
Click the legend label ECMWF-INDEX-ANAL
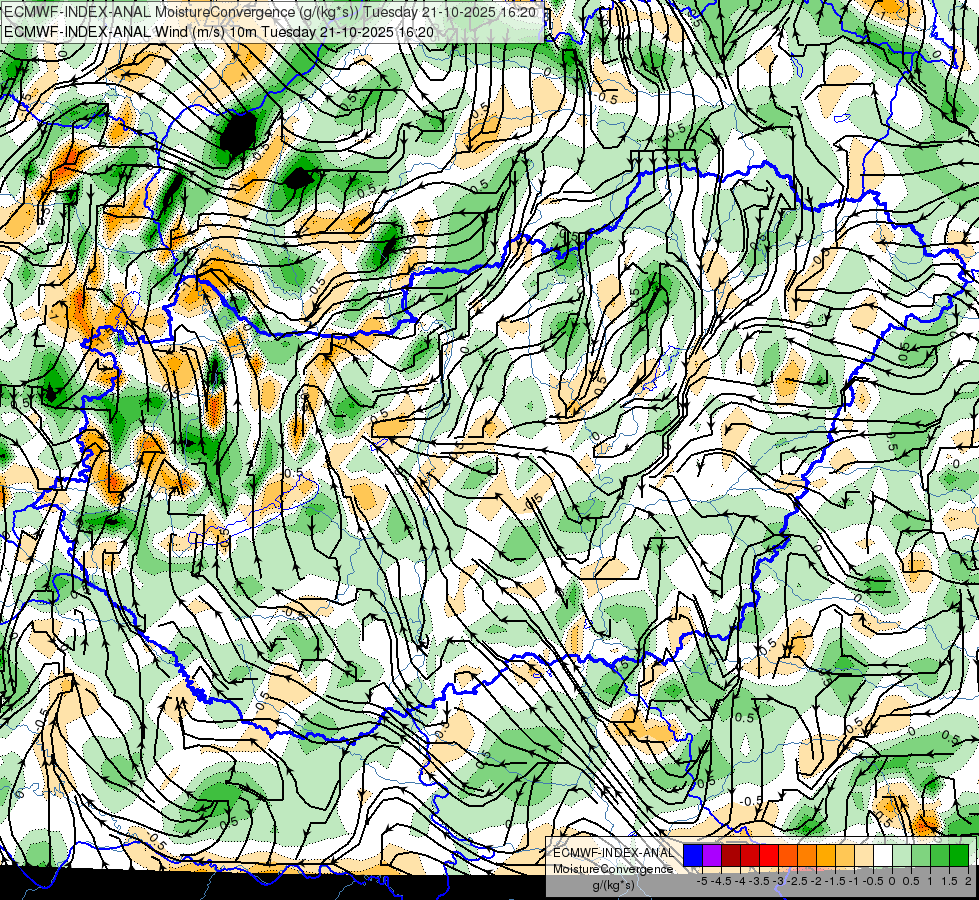(x=613, y=853)
